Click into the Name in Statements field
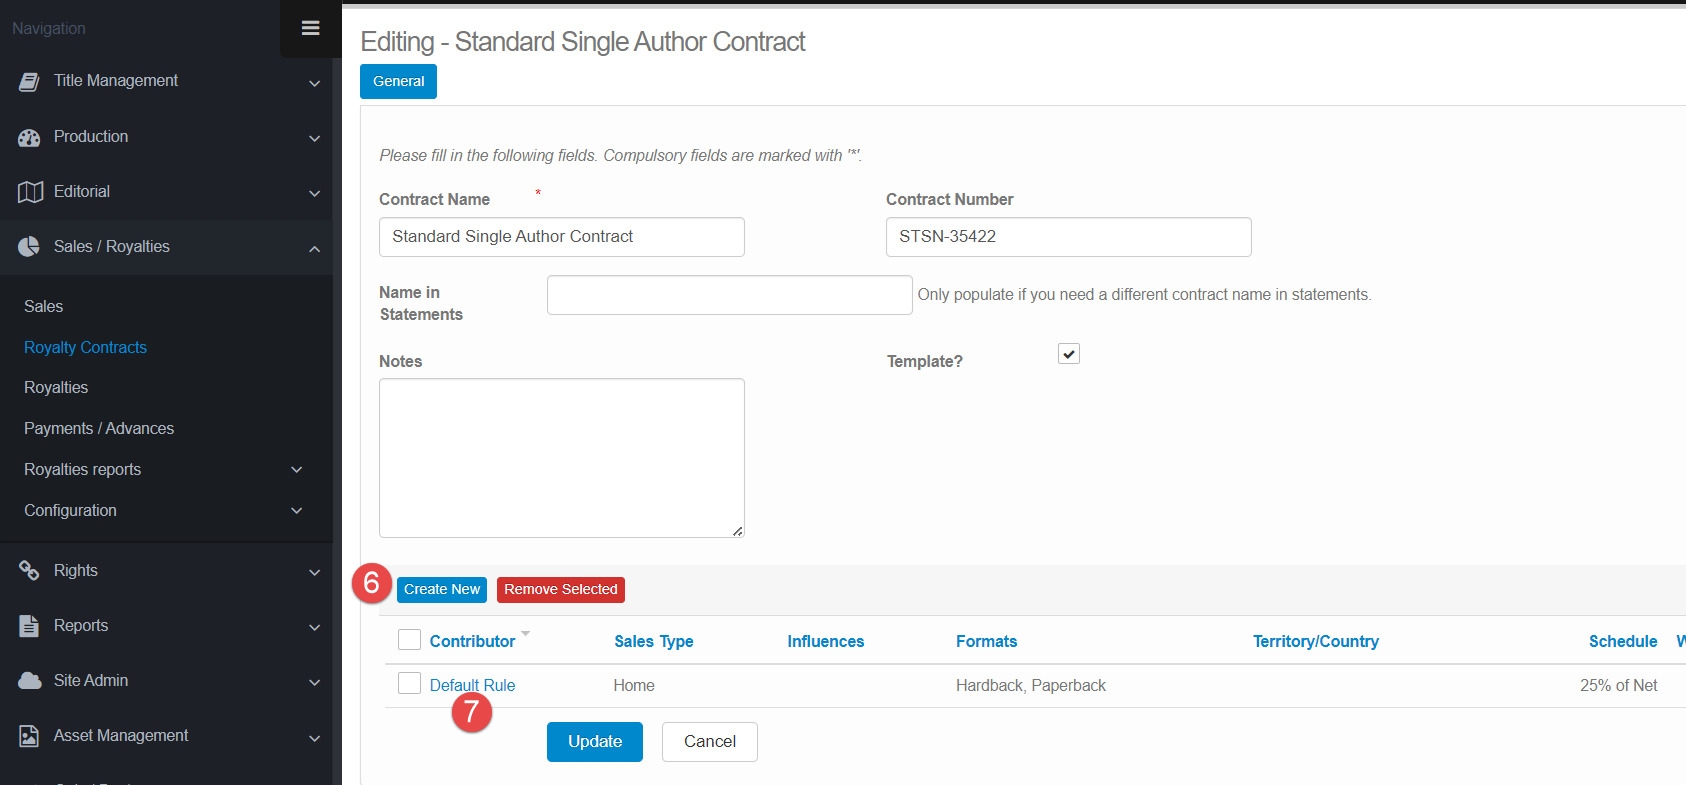The width and height of the screenshot is (1686, 785). (729, 295)
